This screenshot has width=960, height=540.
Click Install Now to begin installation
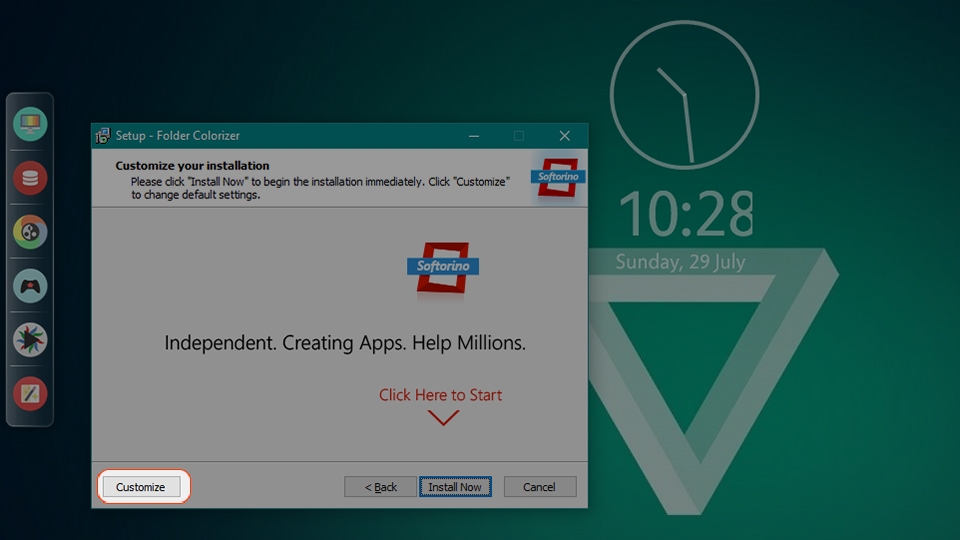(455, 487)
